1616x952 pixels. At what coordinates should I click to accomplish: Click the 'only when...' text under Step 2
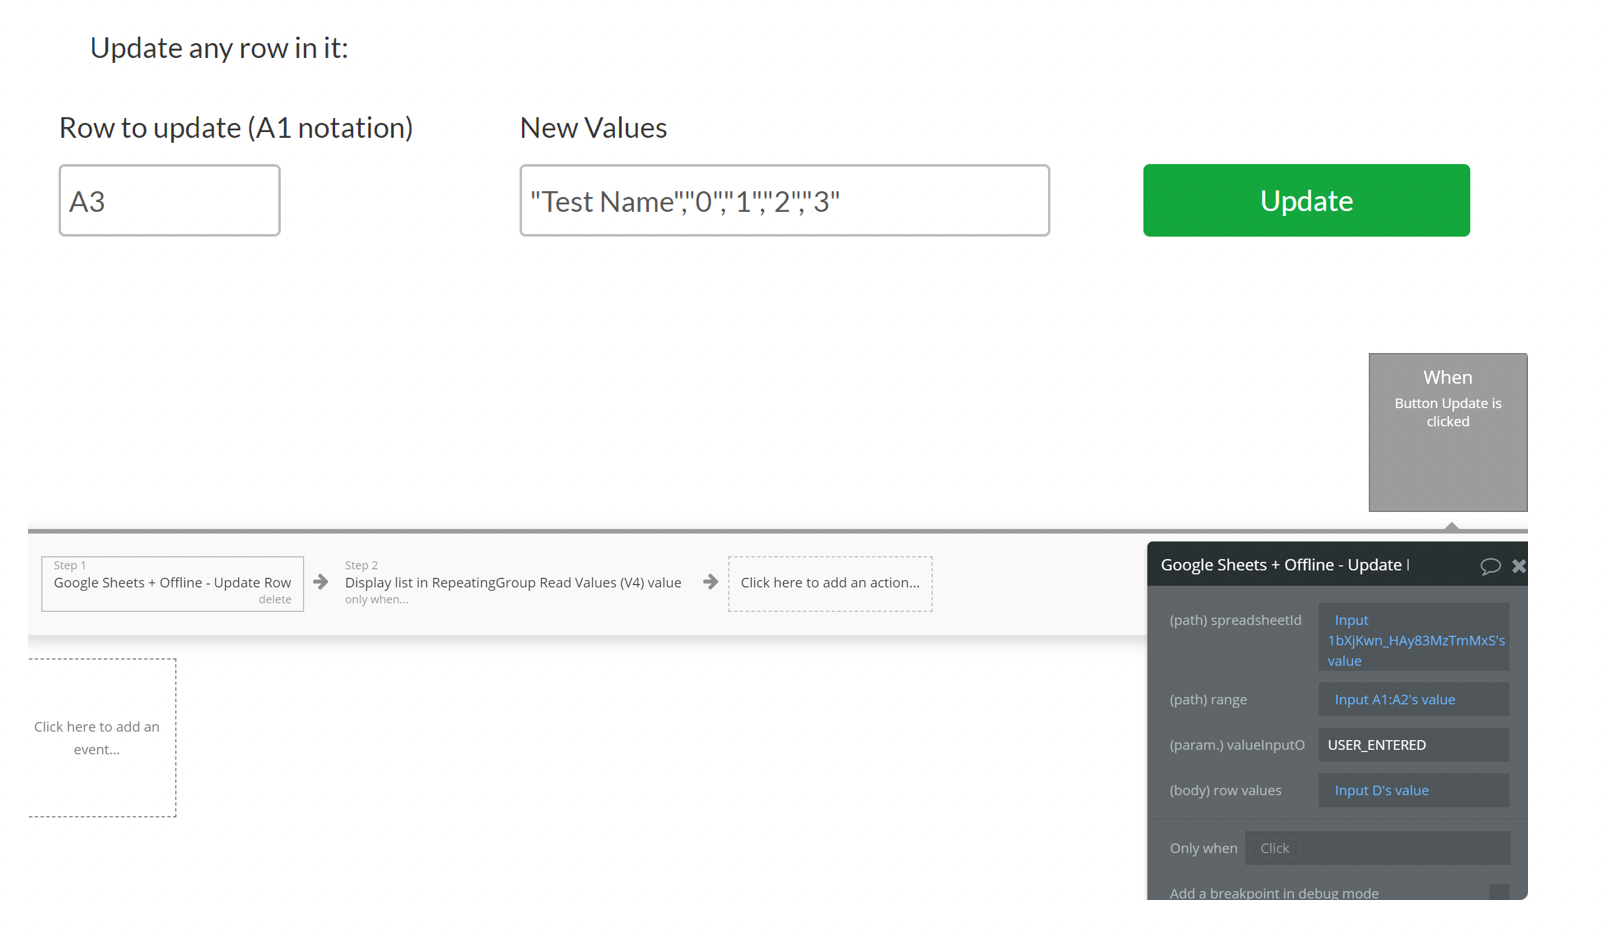[376, 600]
